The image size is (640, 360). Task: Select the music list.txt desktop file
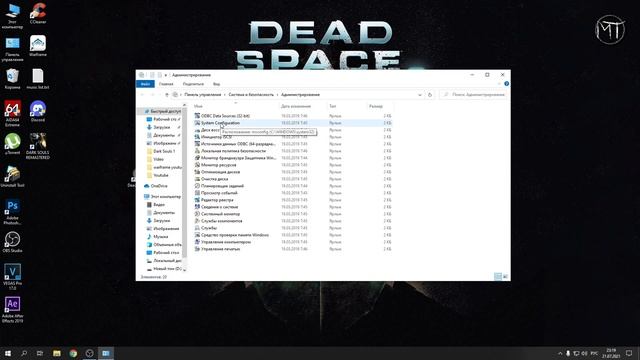(x=38, y=78)
